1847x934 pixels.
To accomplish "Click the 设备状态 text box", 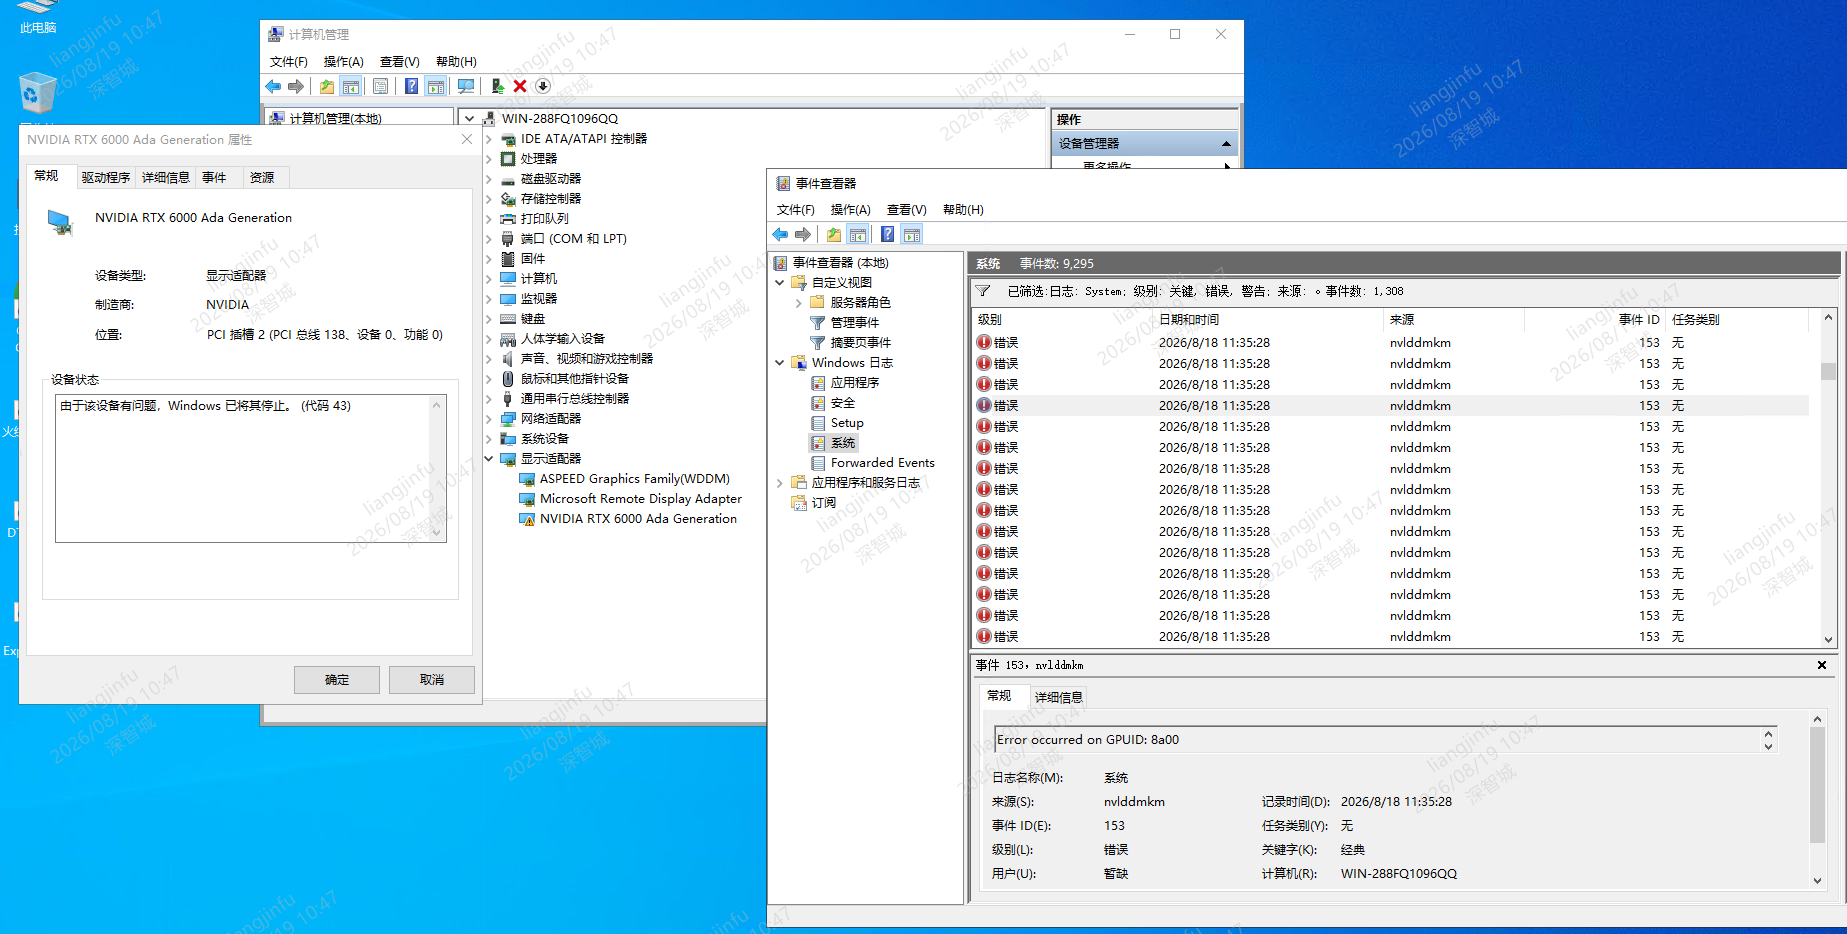I will coord(251,469).
